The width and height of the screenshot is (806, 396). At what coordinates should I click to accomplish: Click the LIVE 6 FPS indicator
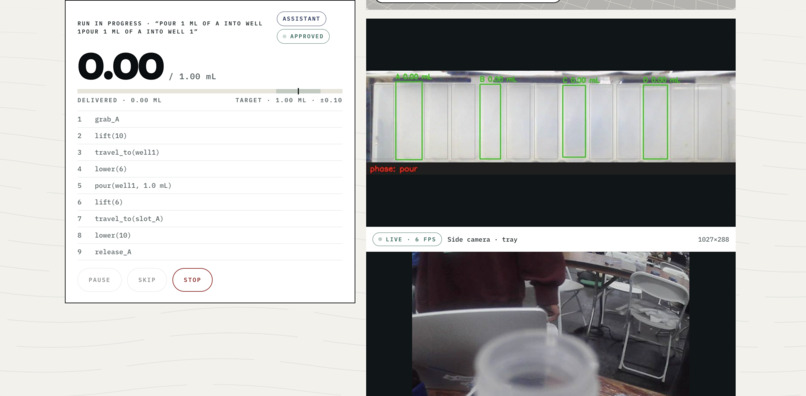[407, 239]
